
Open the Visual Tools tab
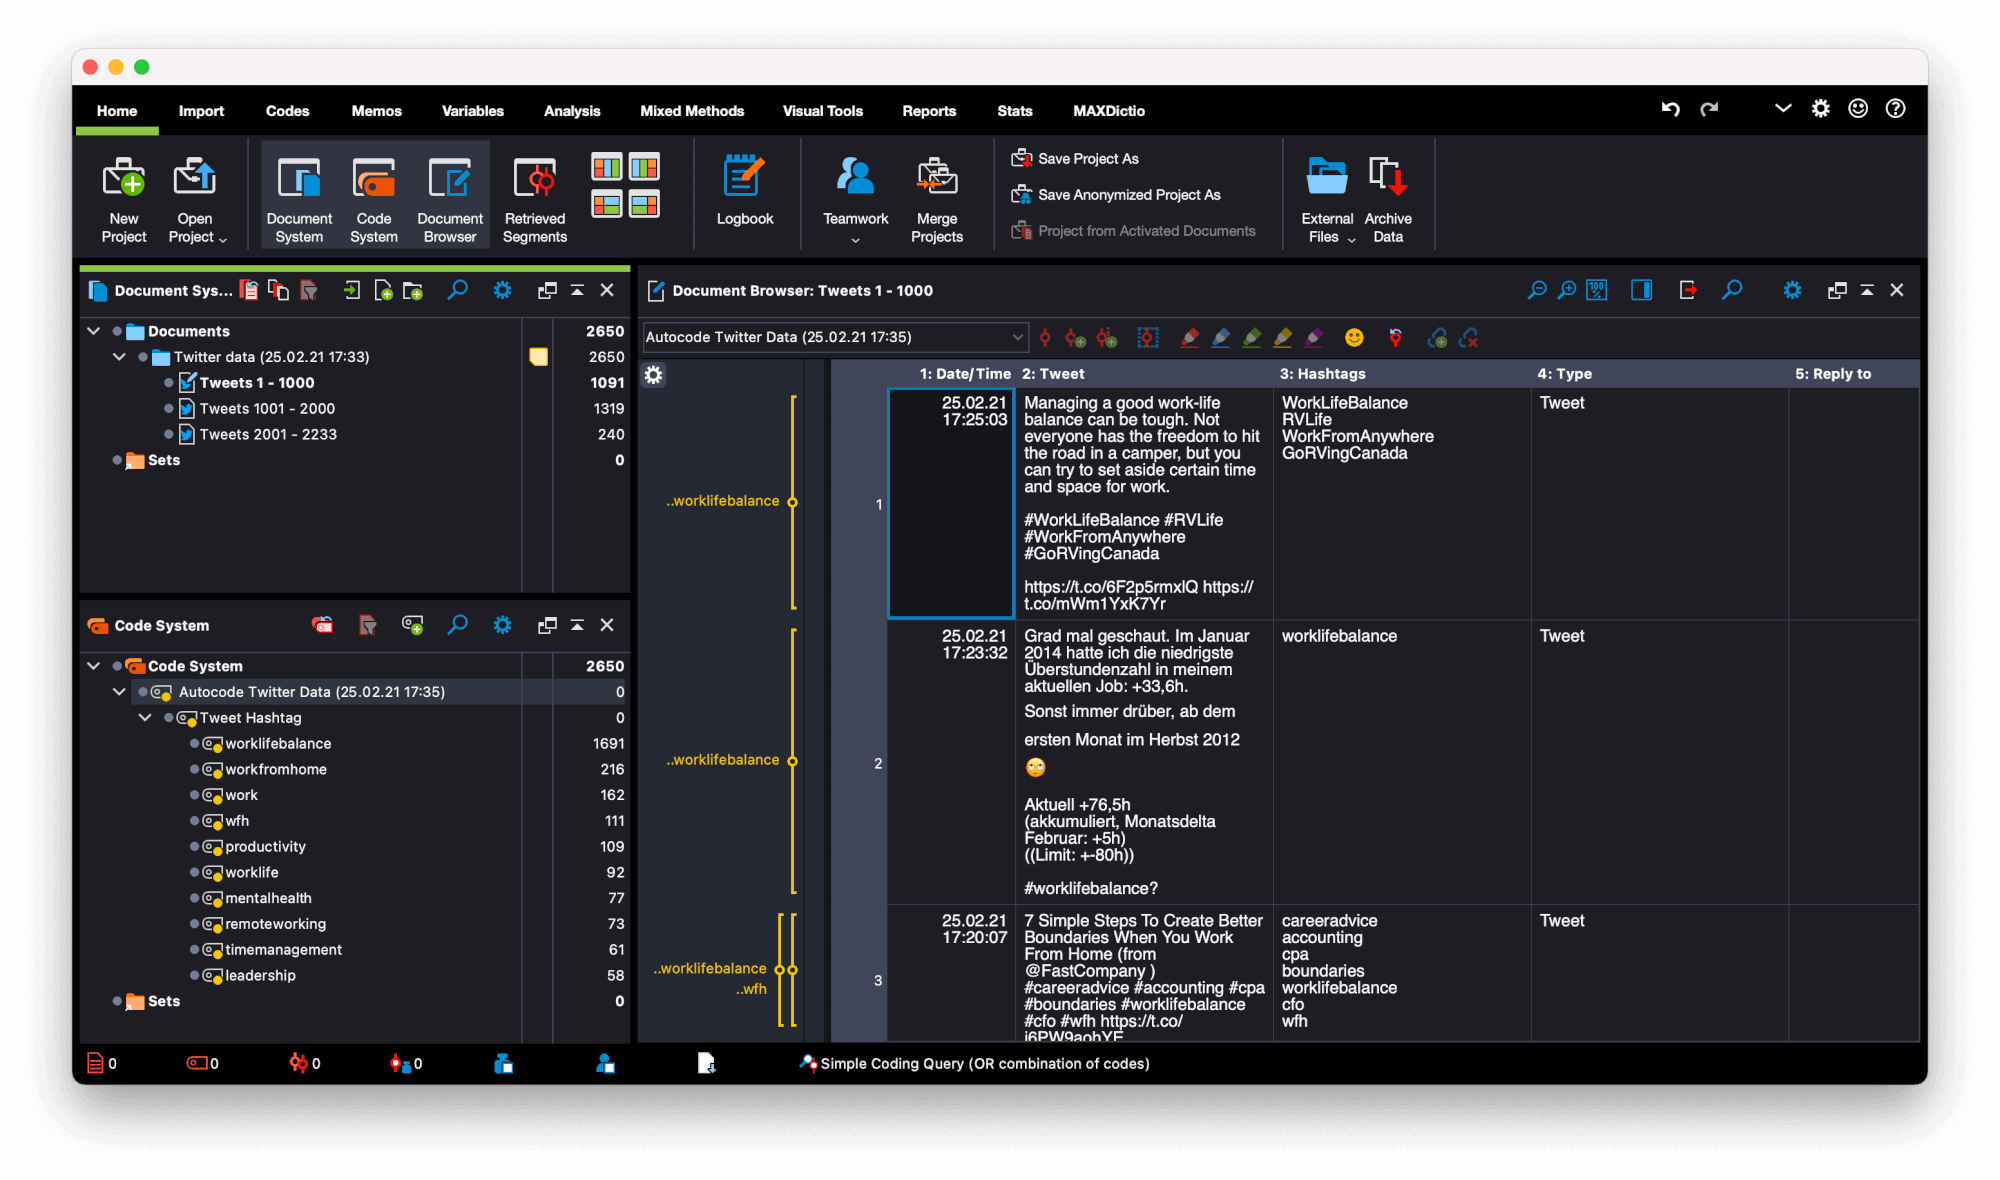(822, 111)
